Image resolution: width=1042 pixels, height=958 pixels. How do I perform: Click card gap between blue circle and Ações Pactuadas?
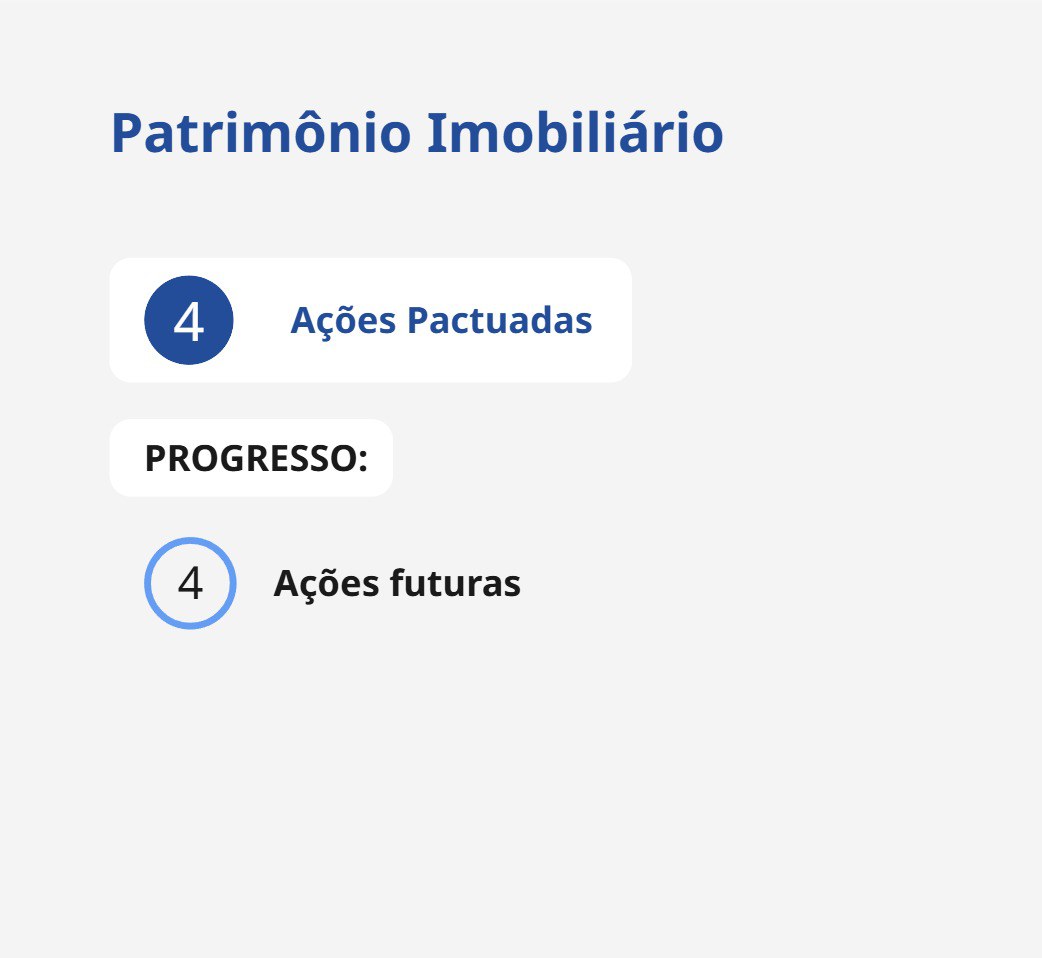(x=262, y=321)
